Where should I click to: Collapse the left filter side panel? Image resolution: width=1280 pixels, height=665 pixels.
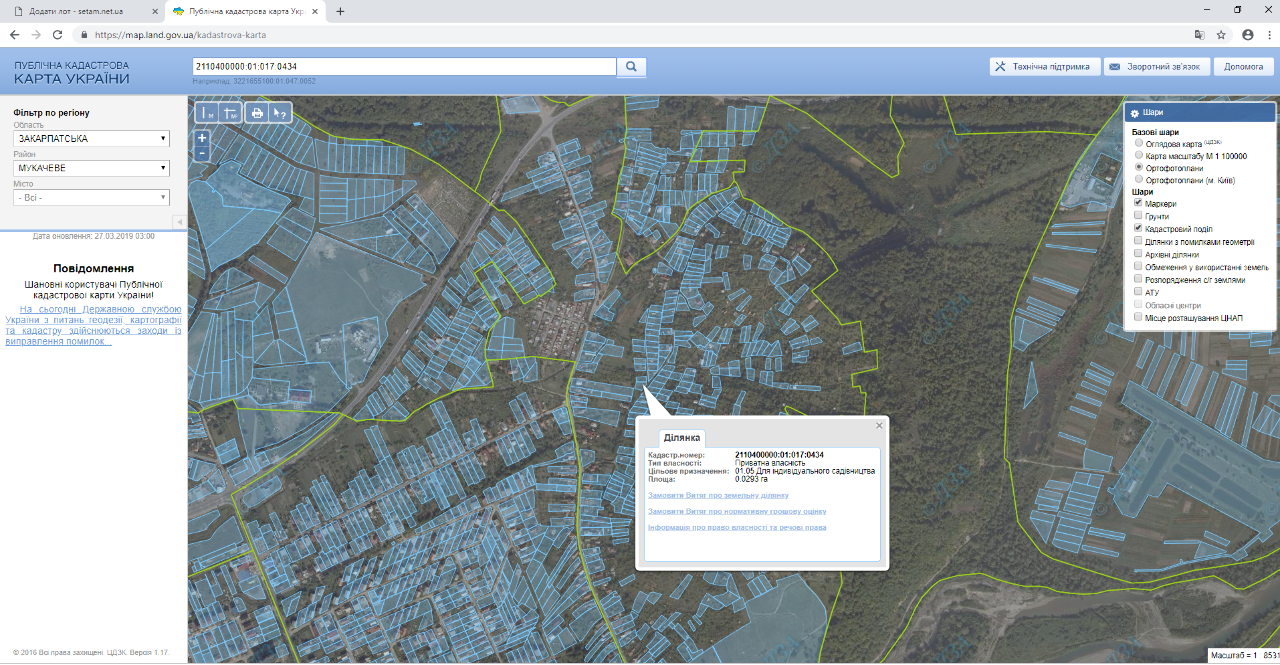coord(179,221)
